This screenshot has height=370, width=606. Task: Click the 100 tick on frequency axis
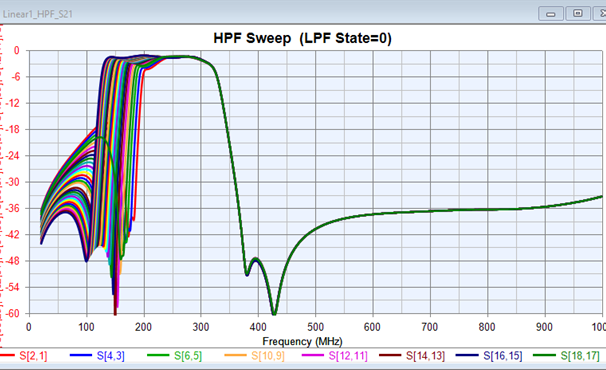86,327
